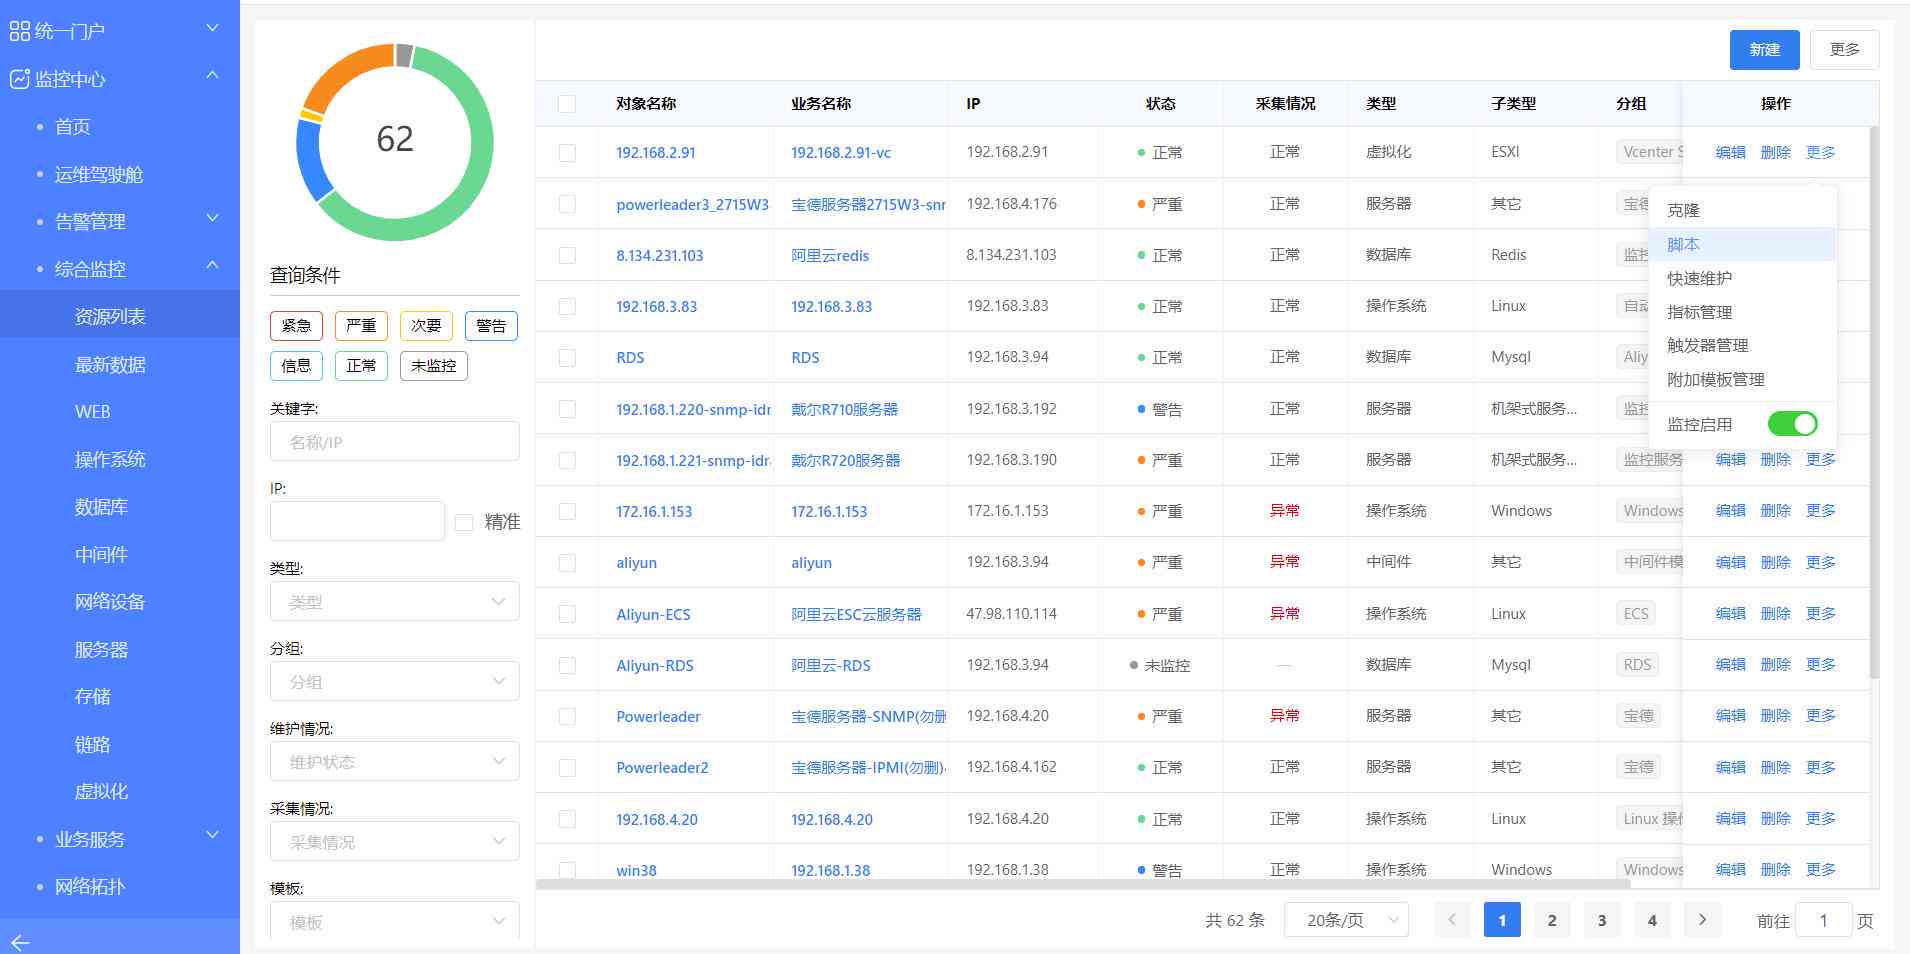1910x954 pixels.
Task: Filter by 严重 severity tag
Action: (x=361, y=326)
